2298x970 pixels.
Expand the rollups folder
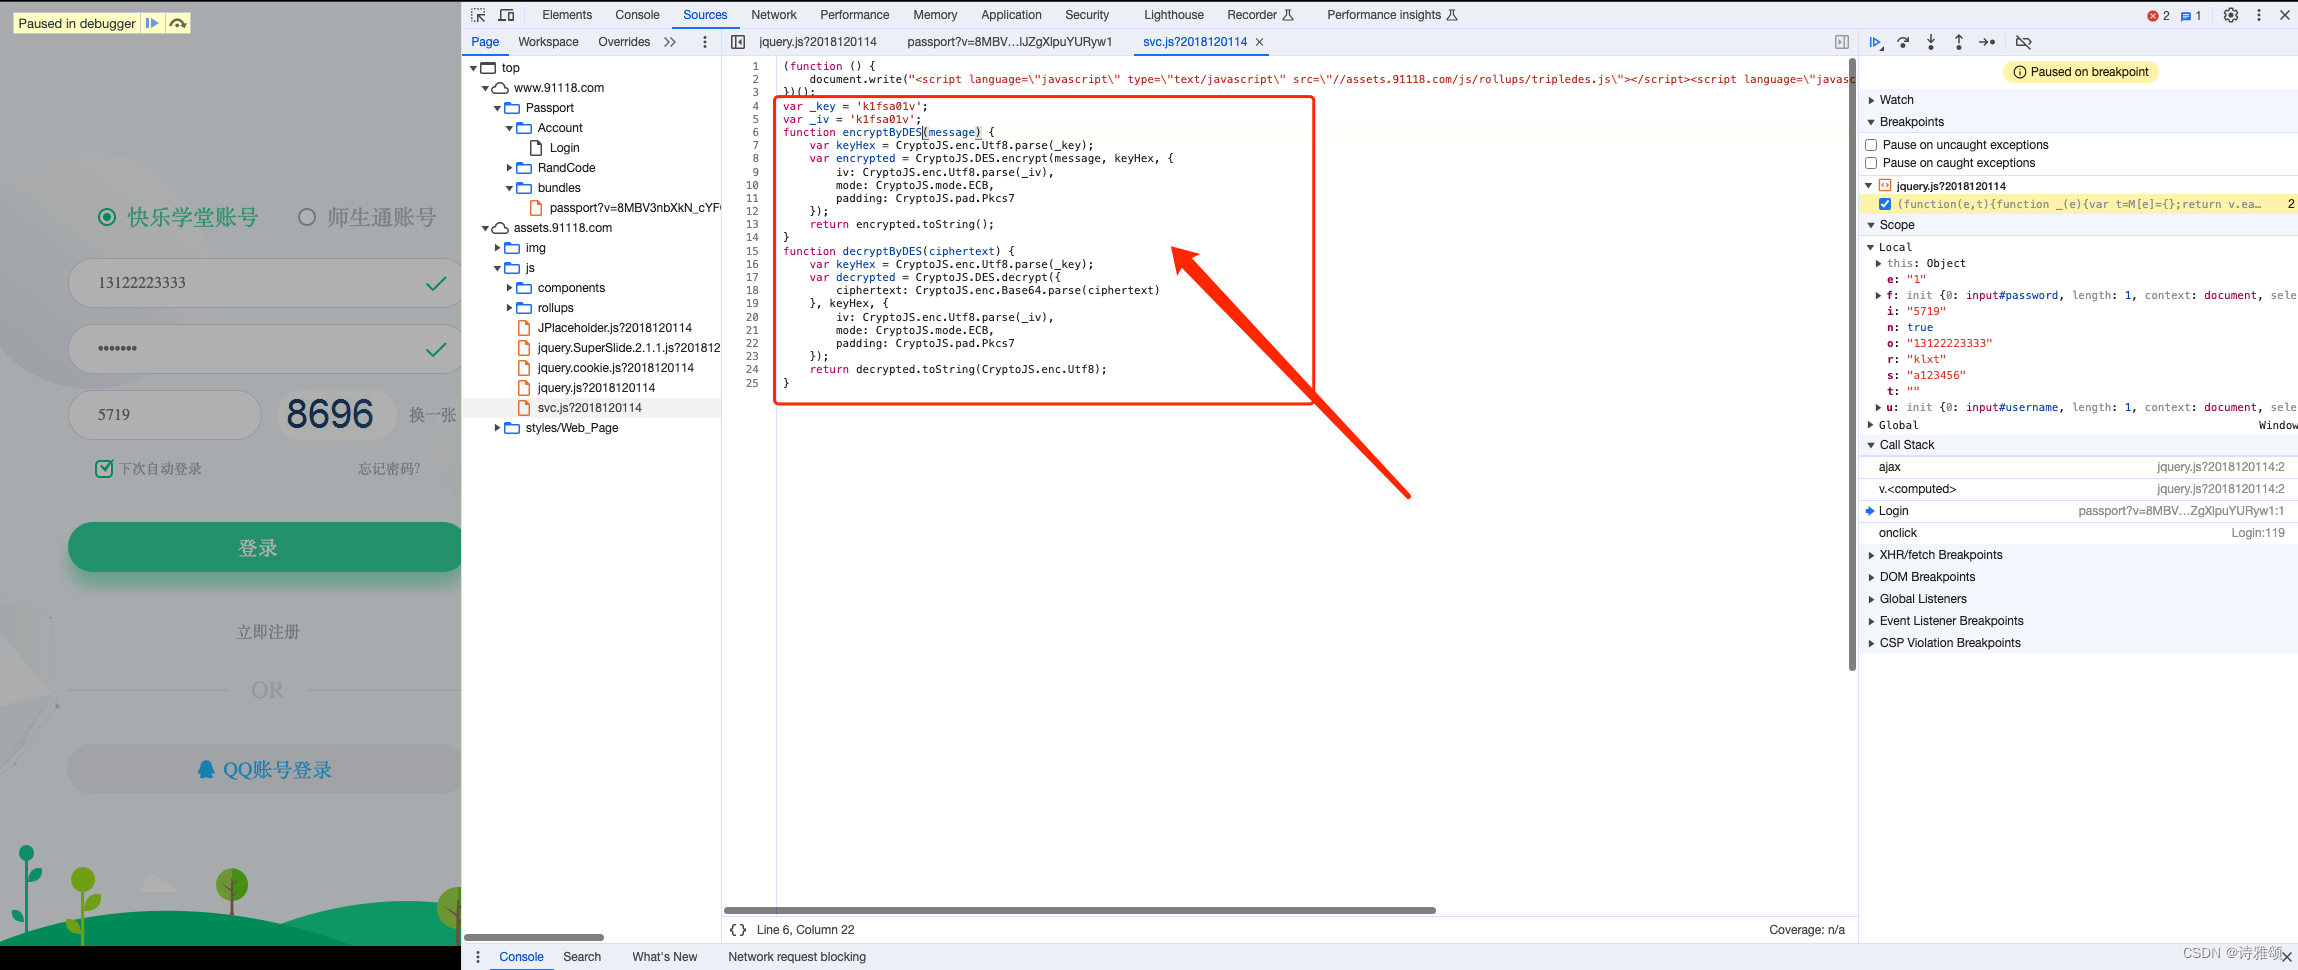pos(509,308)
